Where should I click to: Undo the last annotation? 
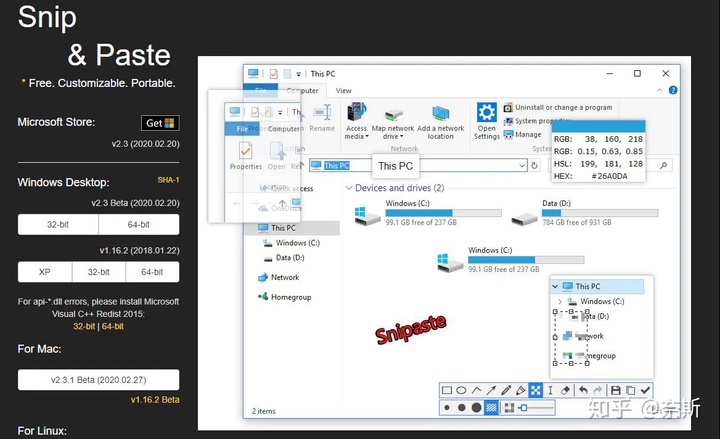point(583,390)
